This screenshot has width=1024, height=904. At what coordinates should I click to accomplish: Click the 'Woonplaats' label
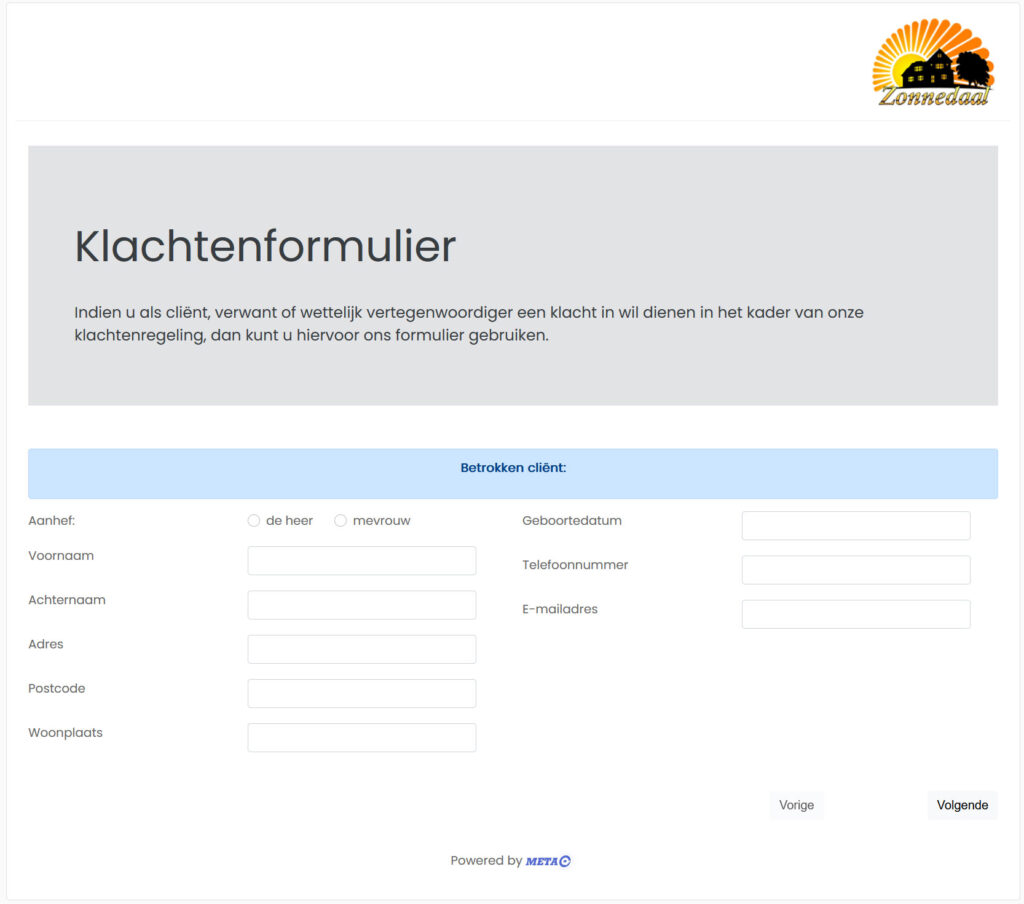tap(65, 733)
